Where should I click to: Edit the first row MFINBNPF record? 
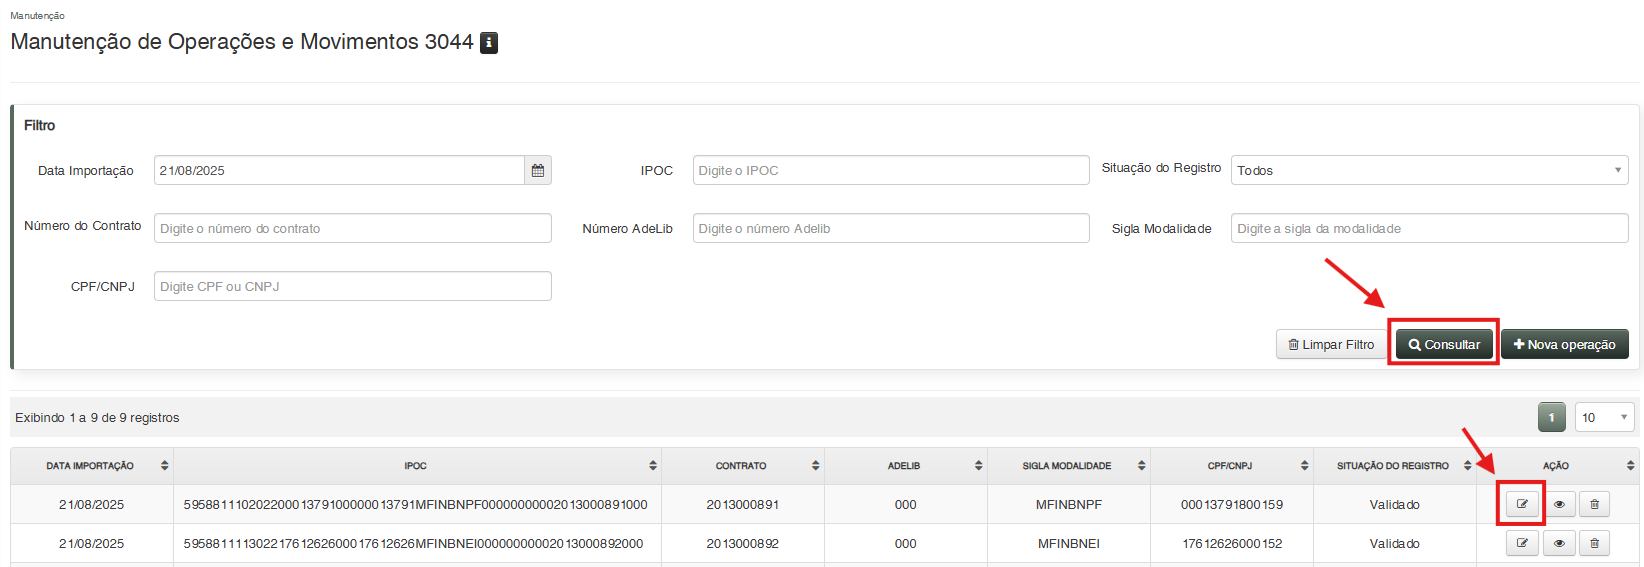[x=1522, y=504]
